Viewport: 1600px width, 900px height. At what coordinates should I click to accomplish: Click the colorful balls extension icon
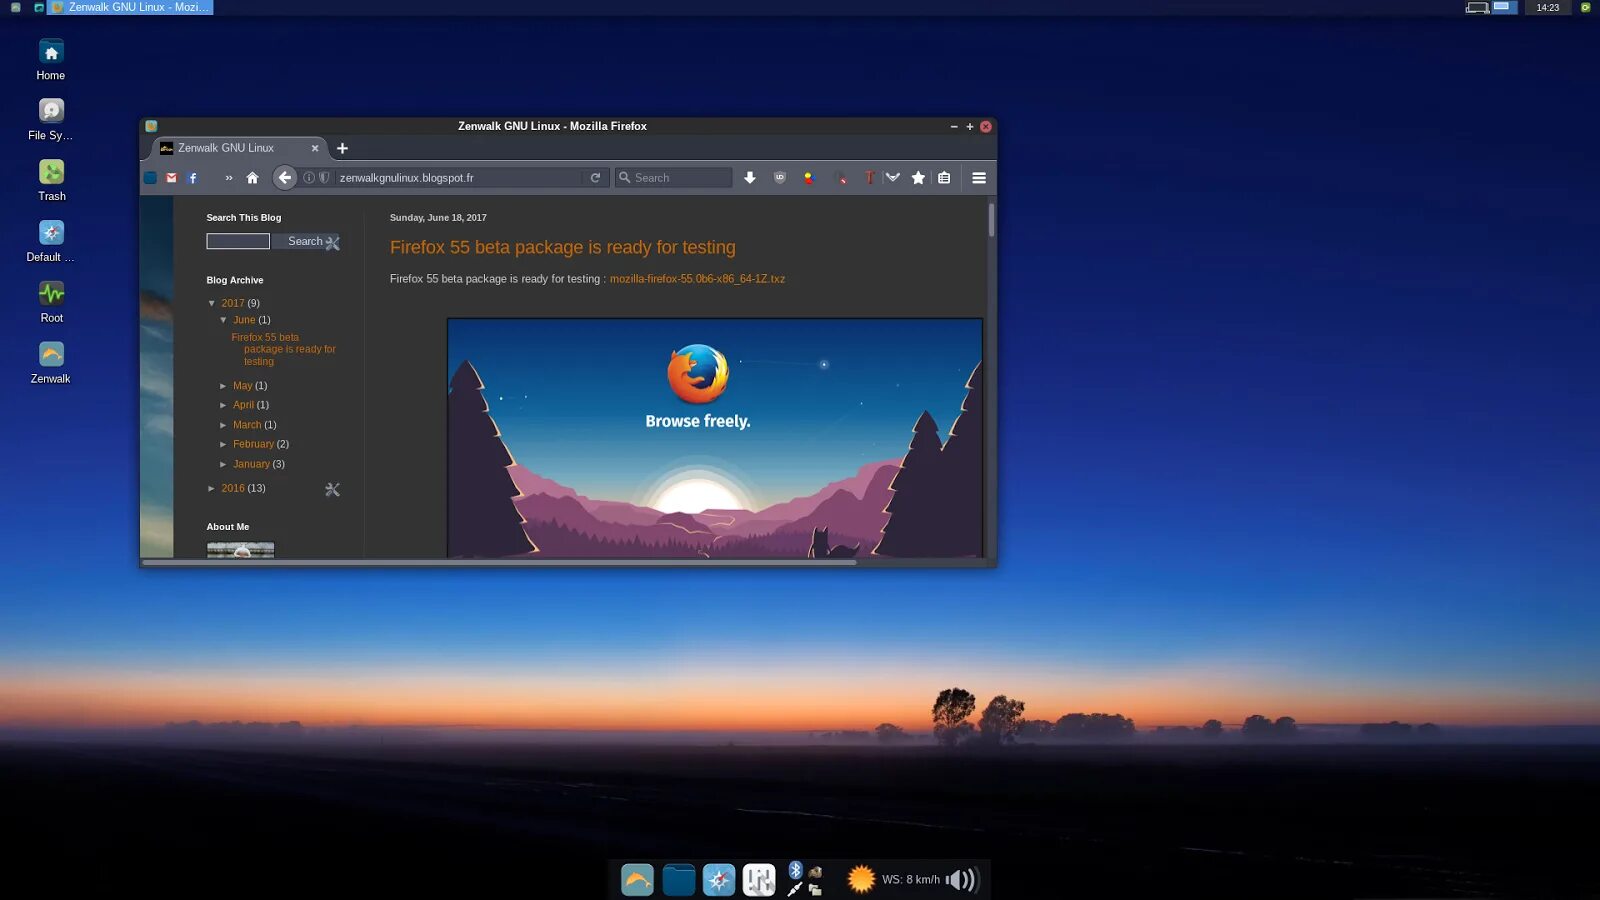[x=809, y=178]
